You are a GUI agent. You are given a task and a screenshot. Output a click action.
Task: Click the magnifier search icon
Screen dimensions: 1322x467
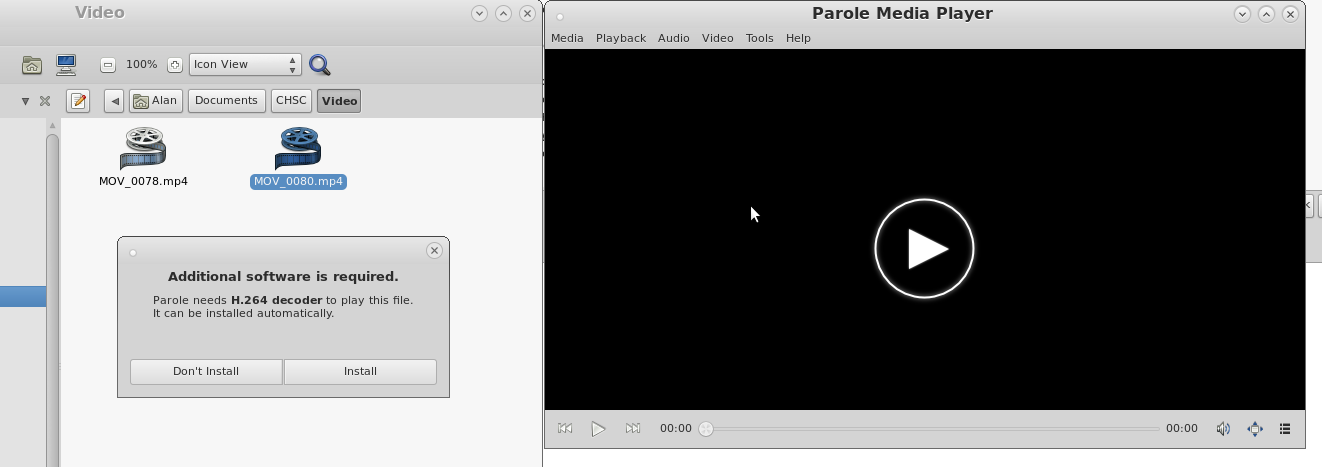point(320,65)
